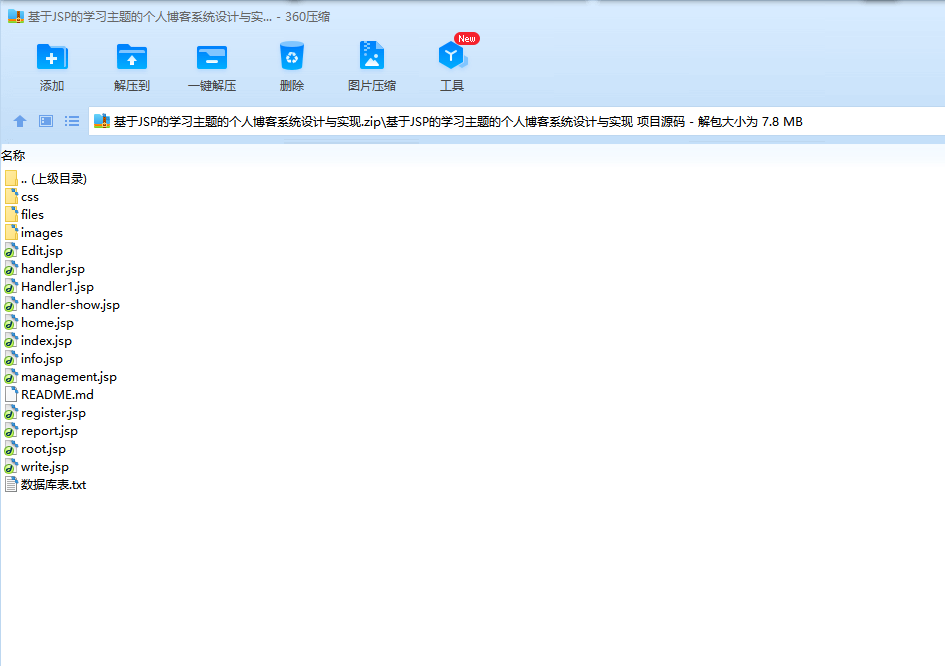Screen dimensions: 945x666
Task: Click the parent directory folder icon
Action: coord(11,178)
